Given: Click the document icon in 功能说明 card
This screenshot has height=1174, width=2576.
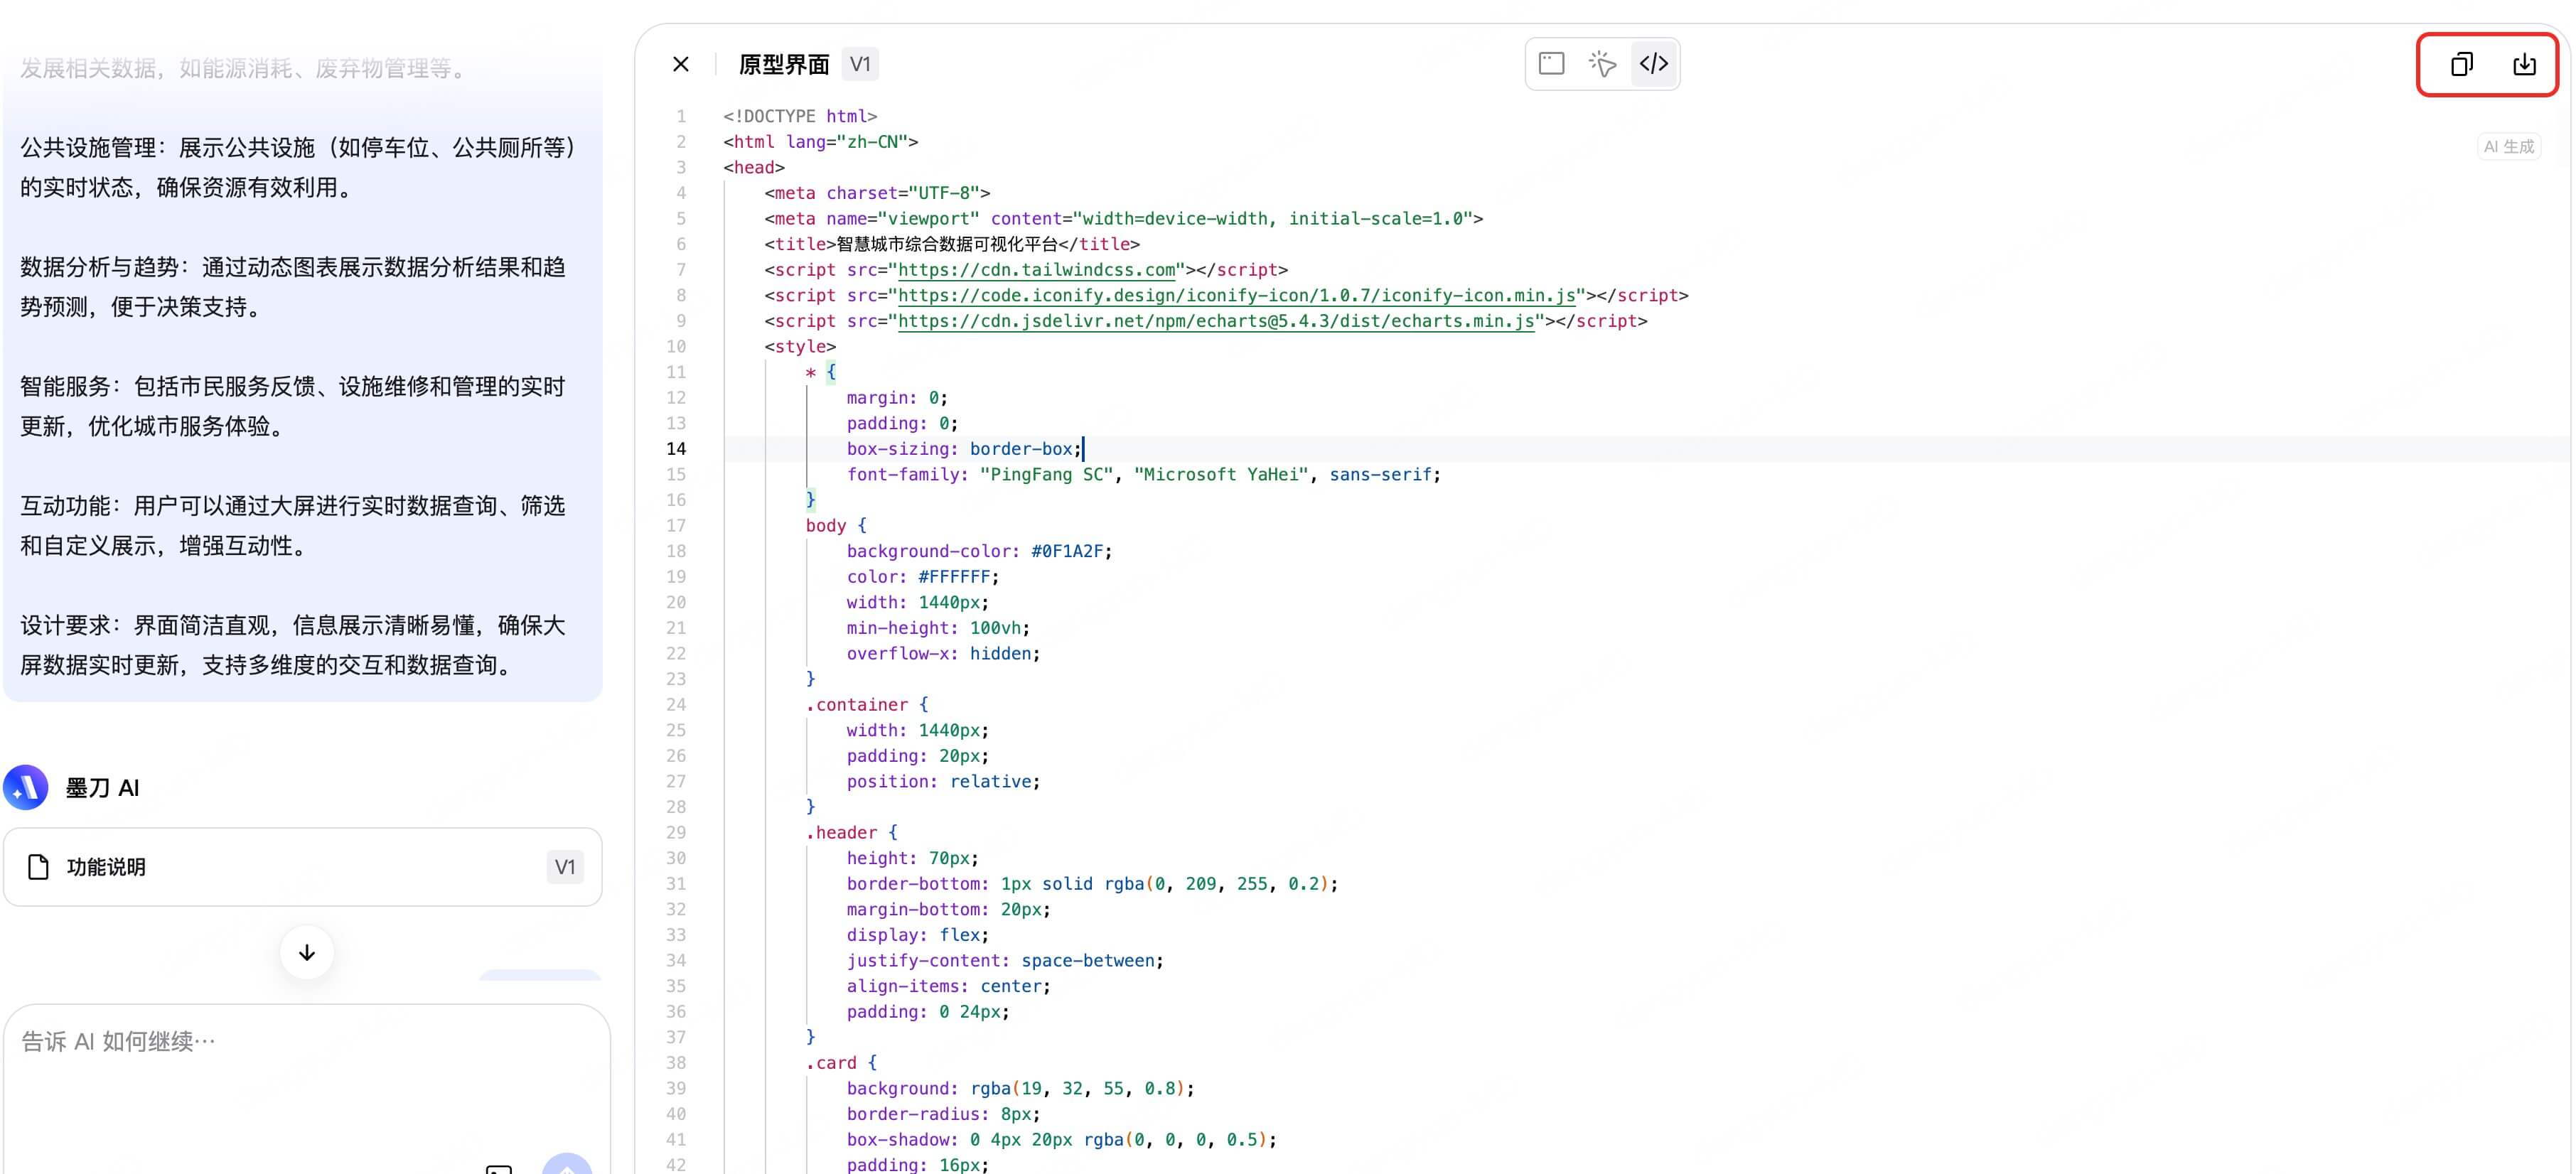Looking at the screenshot, I should pos(38,867).
